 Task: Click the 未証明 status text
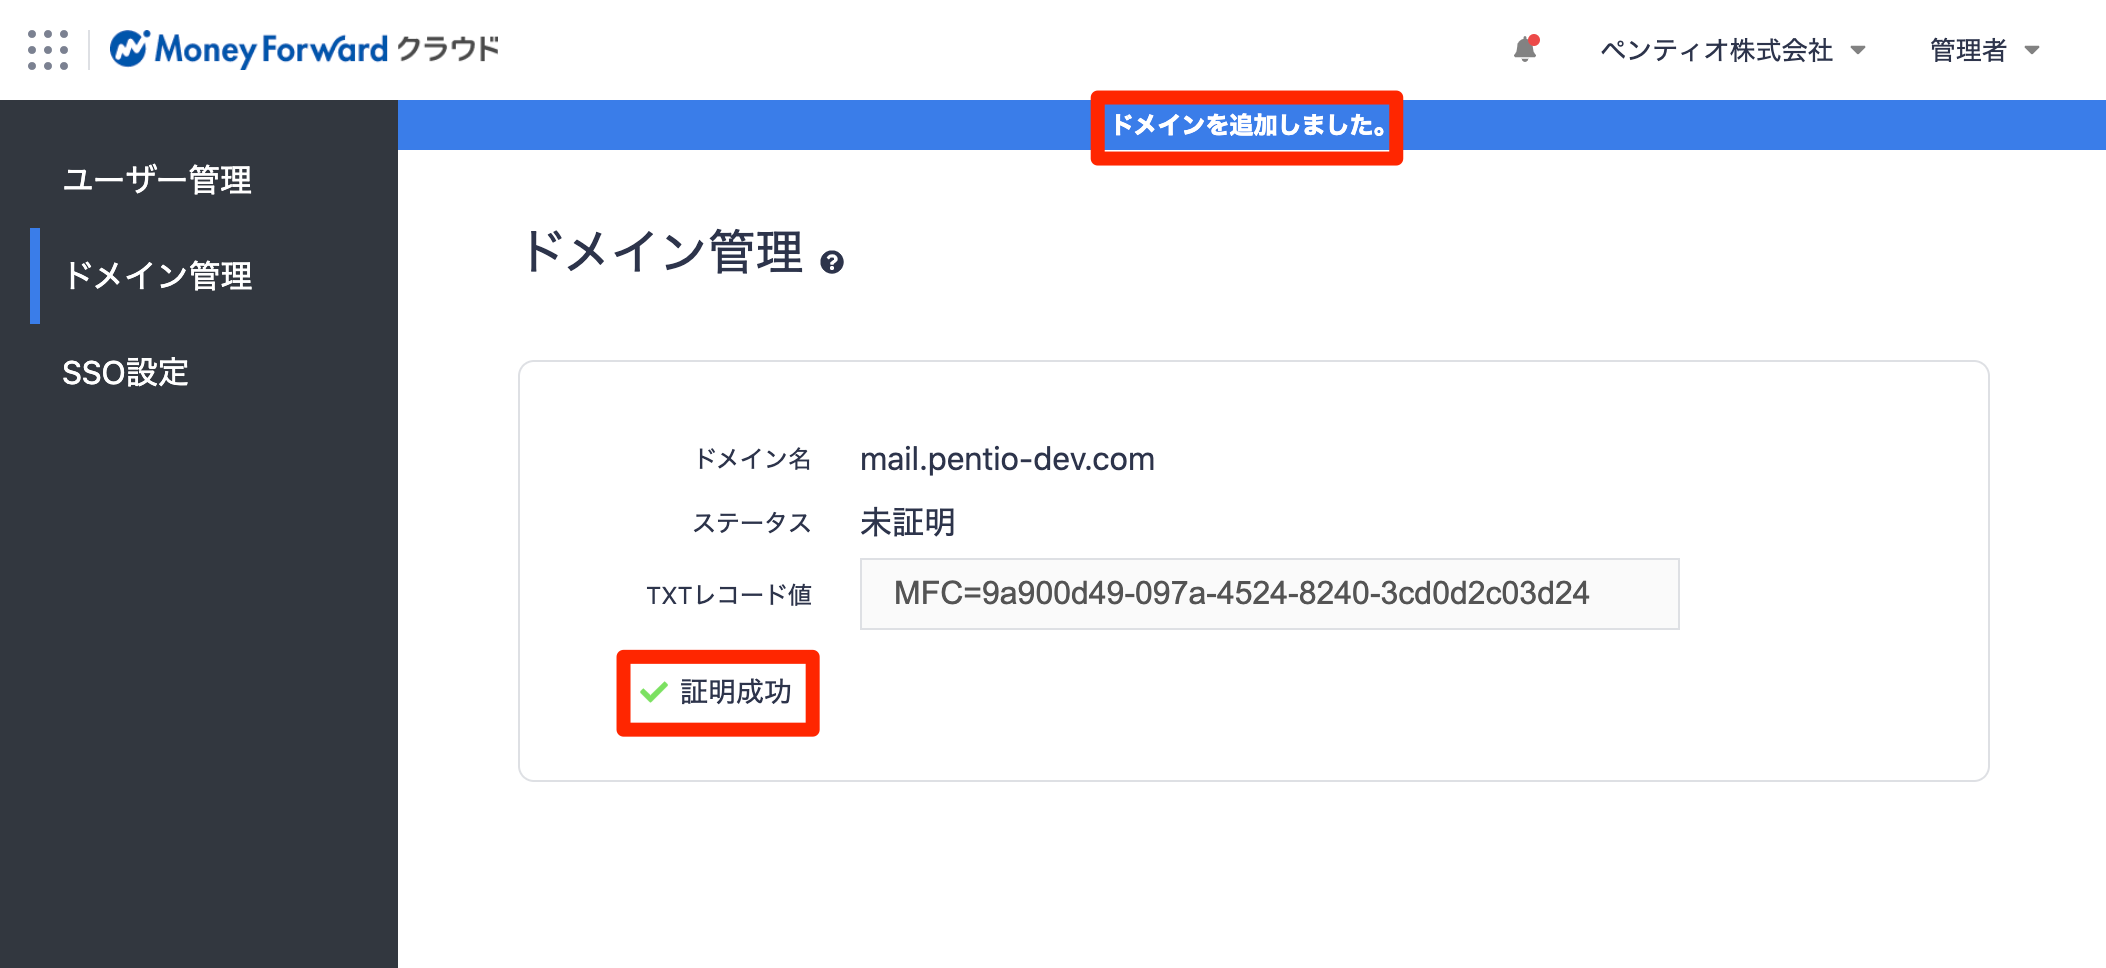pyautogui.click(x=907, y=522)
